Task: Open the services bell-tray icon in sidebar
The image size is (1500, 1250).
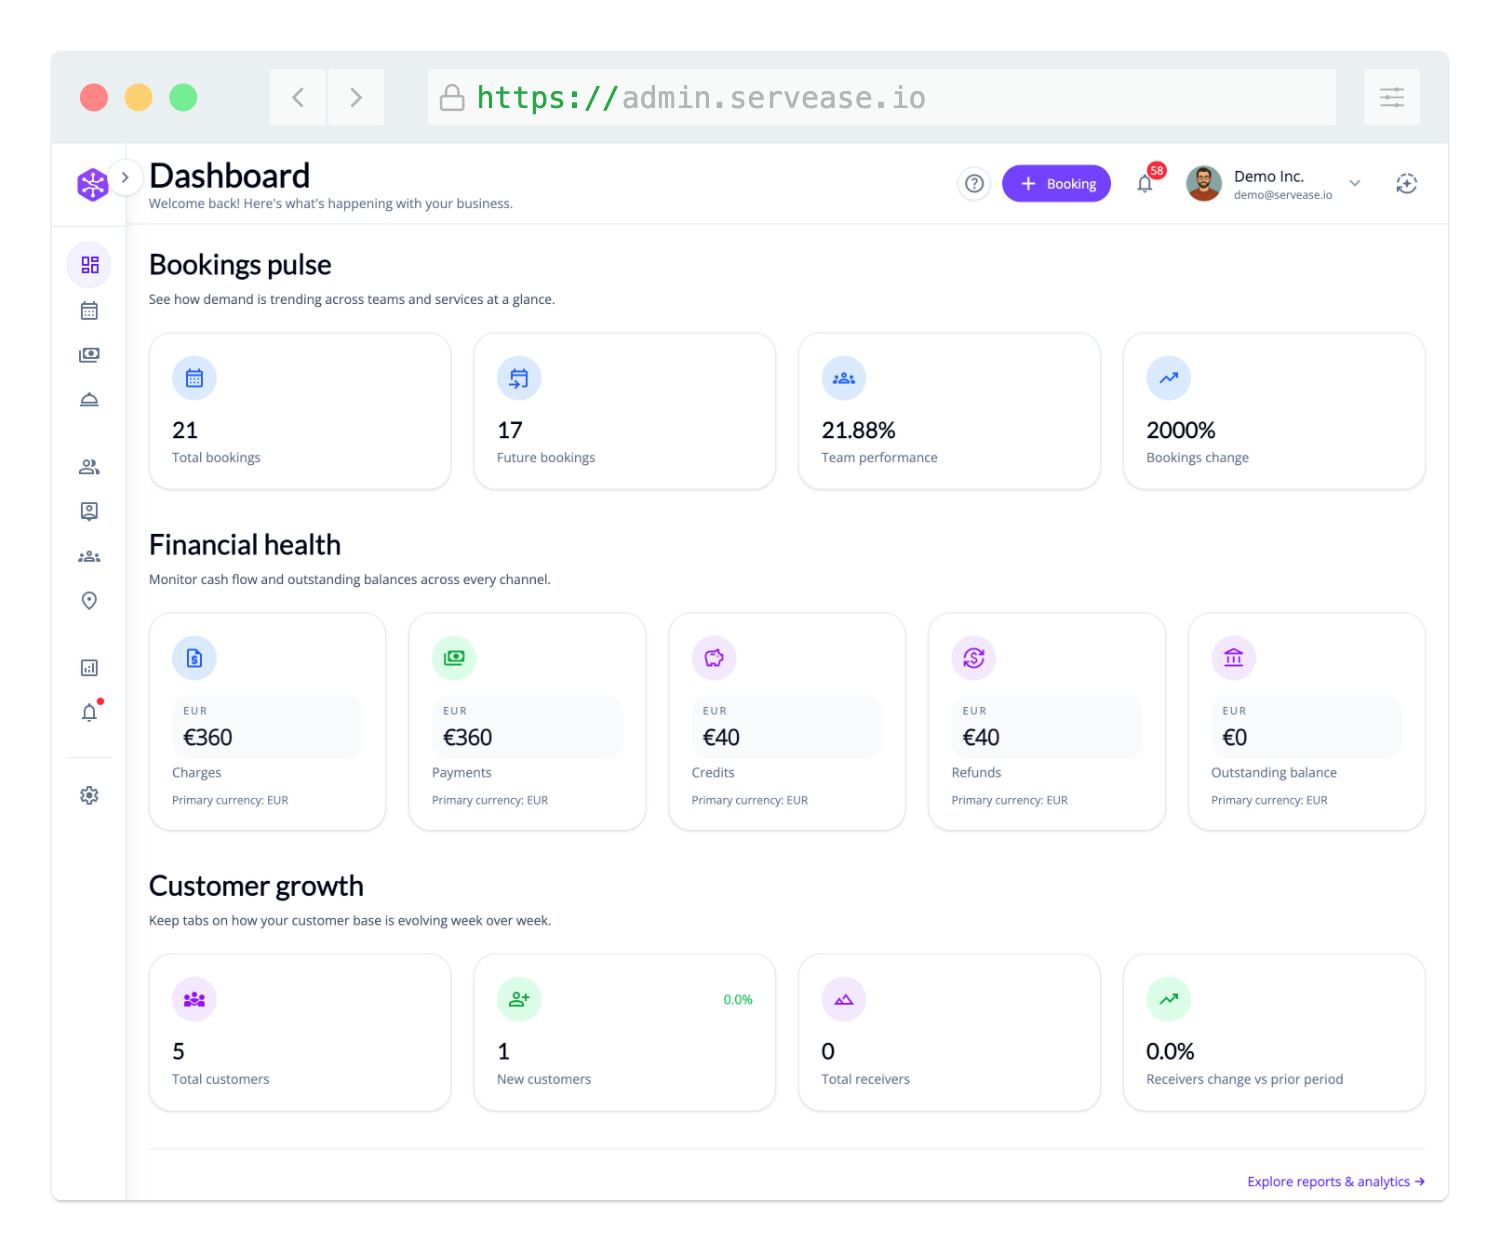Action: tap(89, 399)
